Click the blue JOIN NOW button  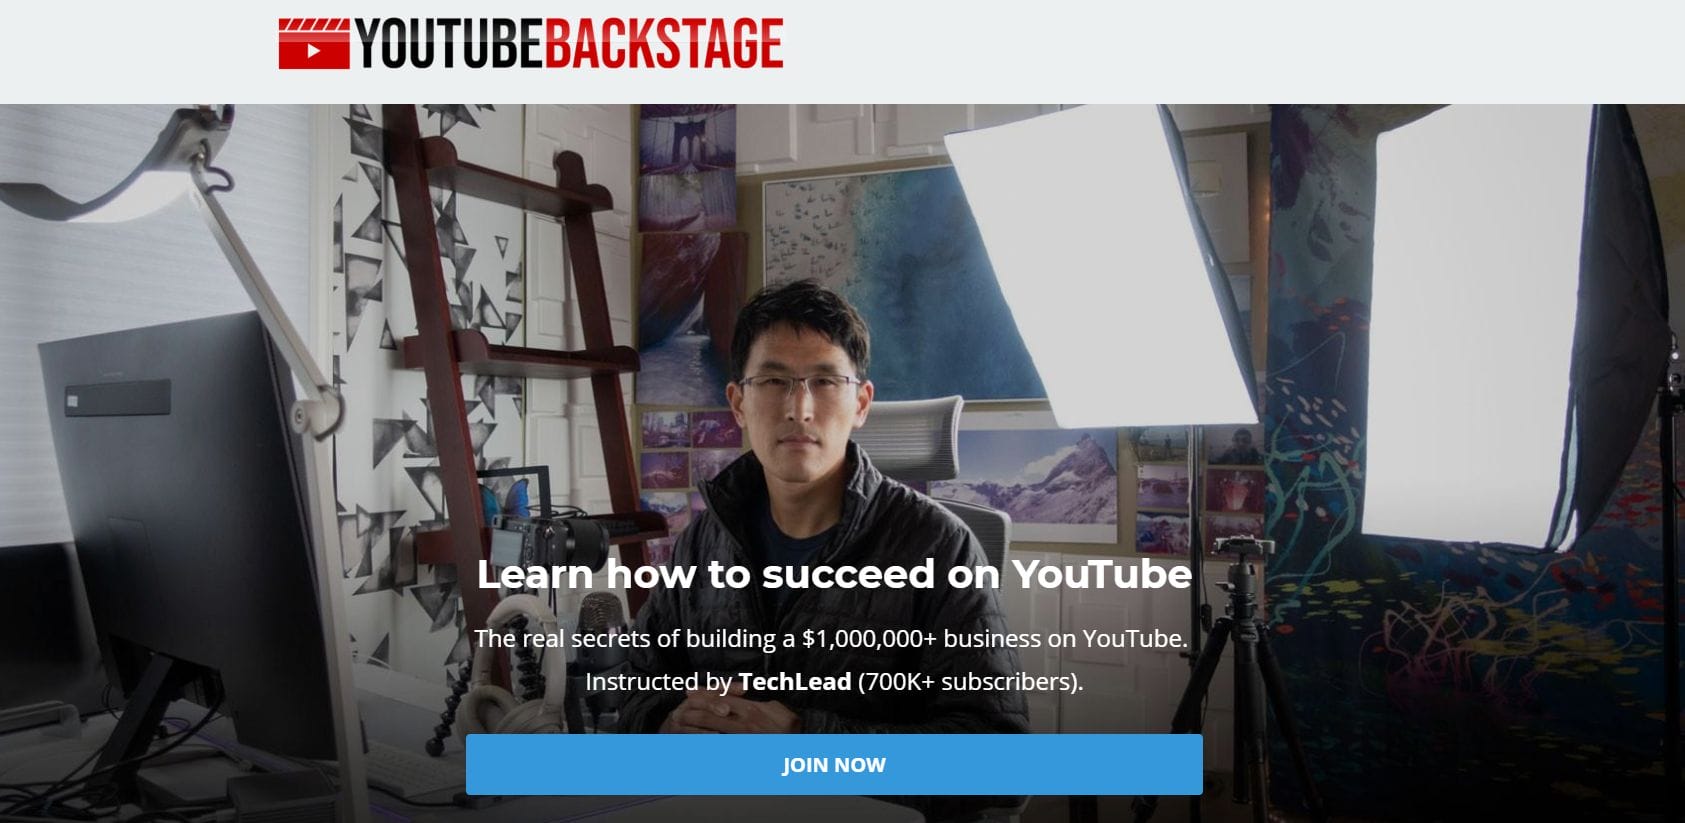click(834, 765)
